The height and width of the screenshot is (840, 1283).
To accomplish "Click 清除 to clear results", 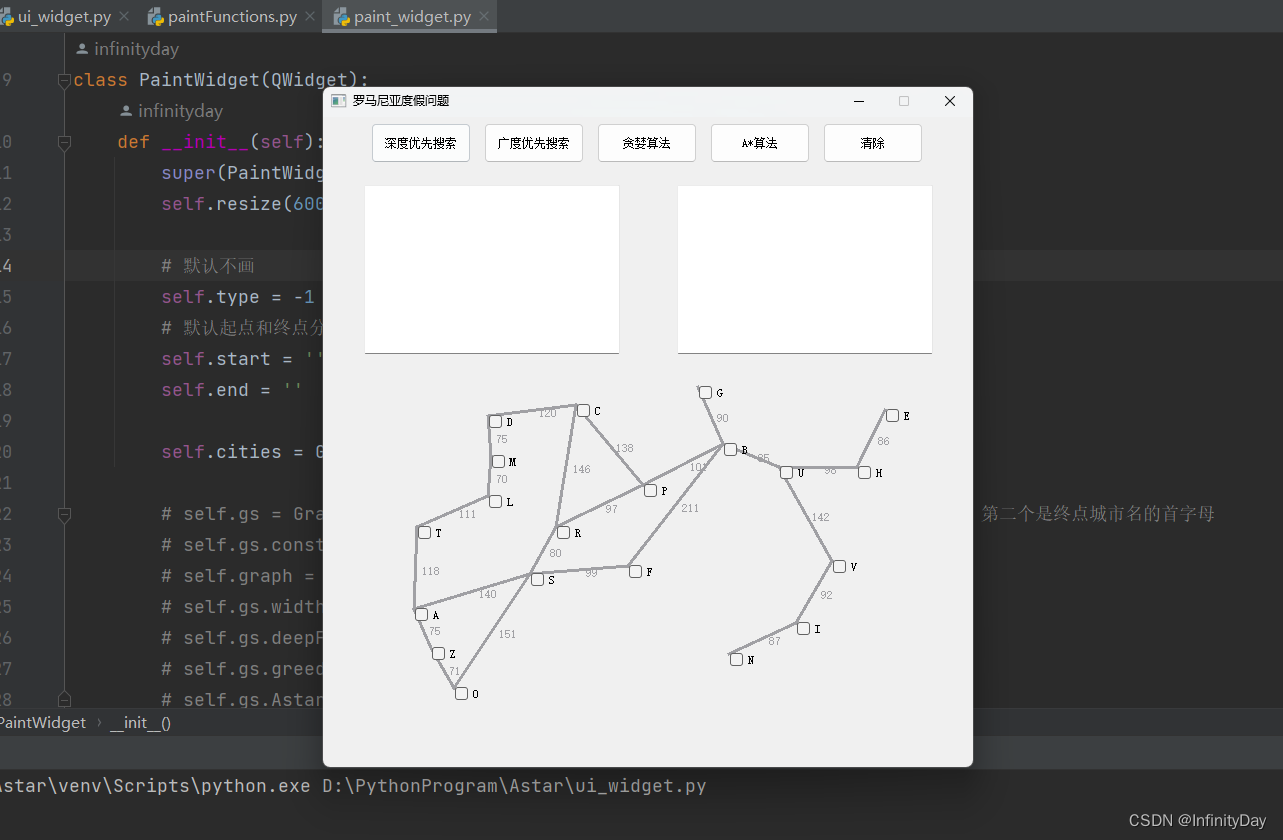I will [x=873, y=143].
